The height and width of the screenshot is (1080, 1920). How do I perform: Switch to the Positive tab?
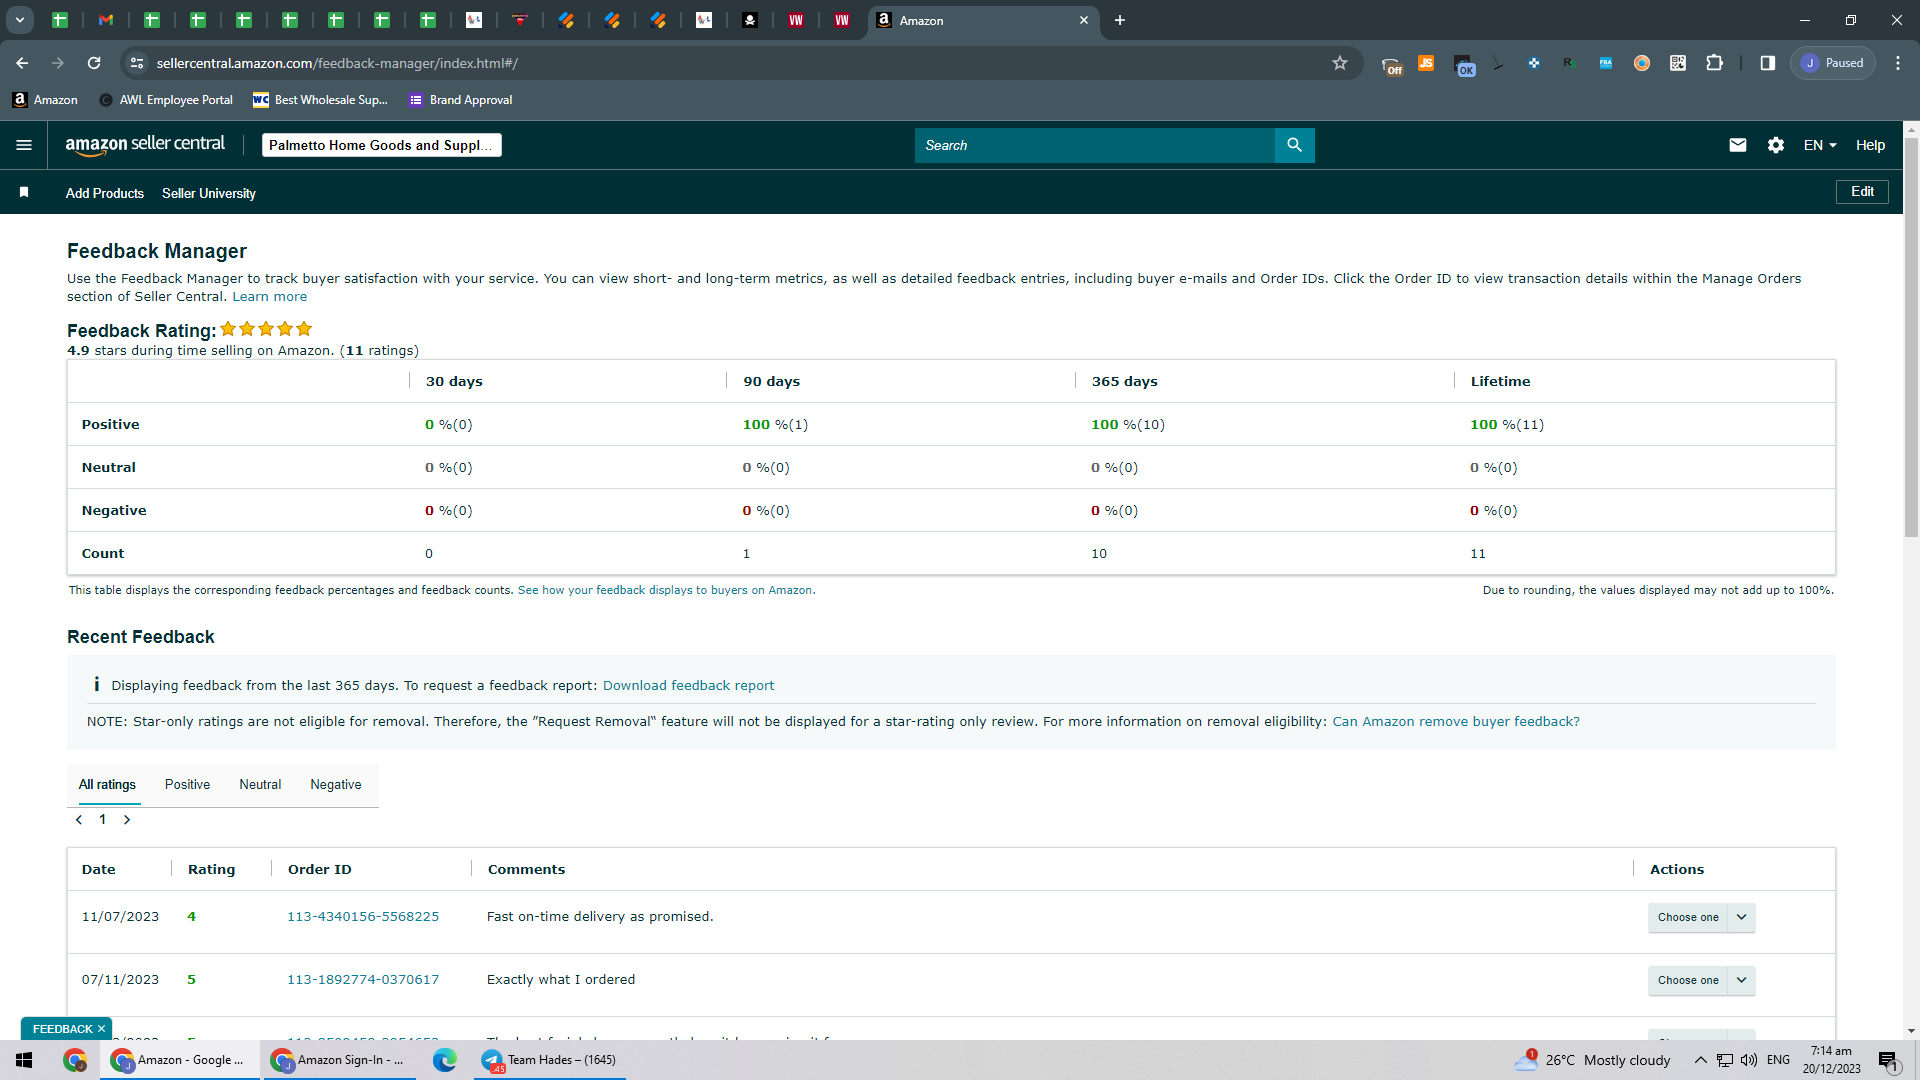(x=187, y=785)
